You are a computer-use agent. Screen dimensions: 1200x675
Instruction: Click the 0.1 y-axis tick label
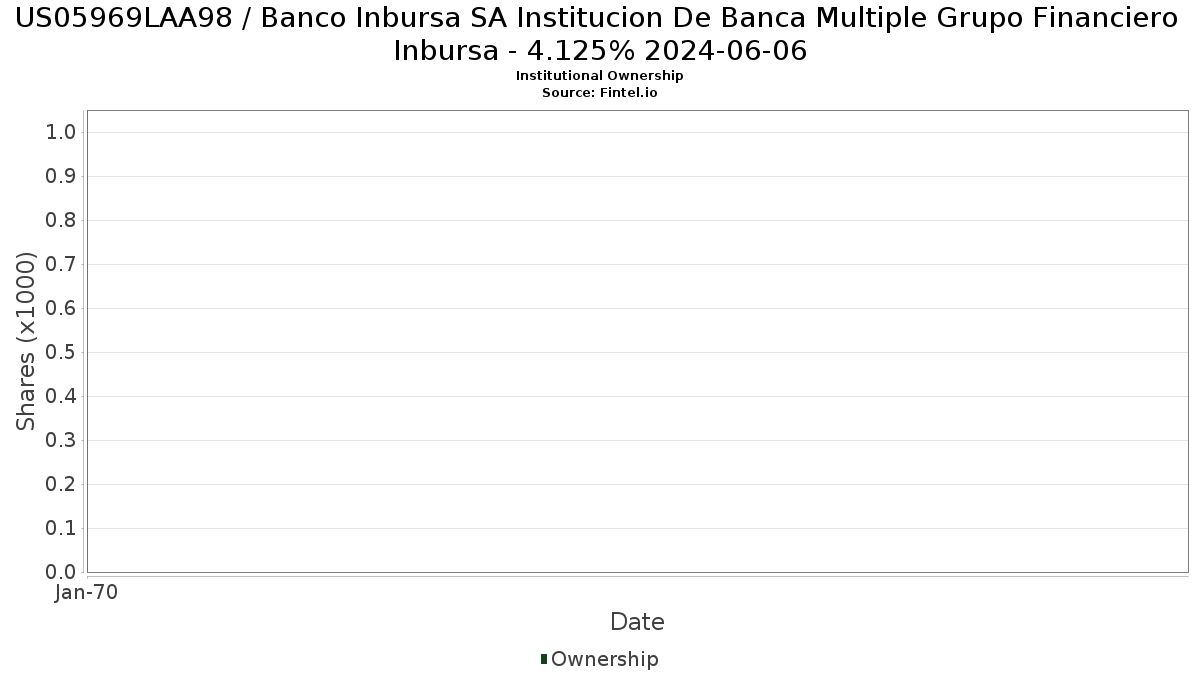pos(62,529)
